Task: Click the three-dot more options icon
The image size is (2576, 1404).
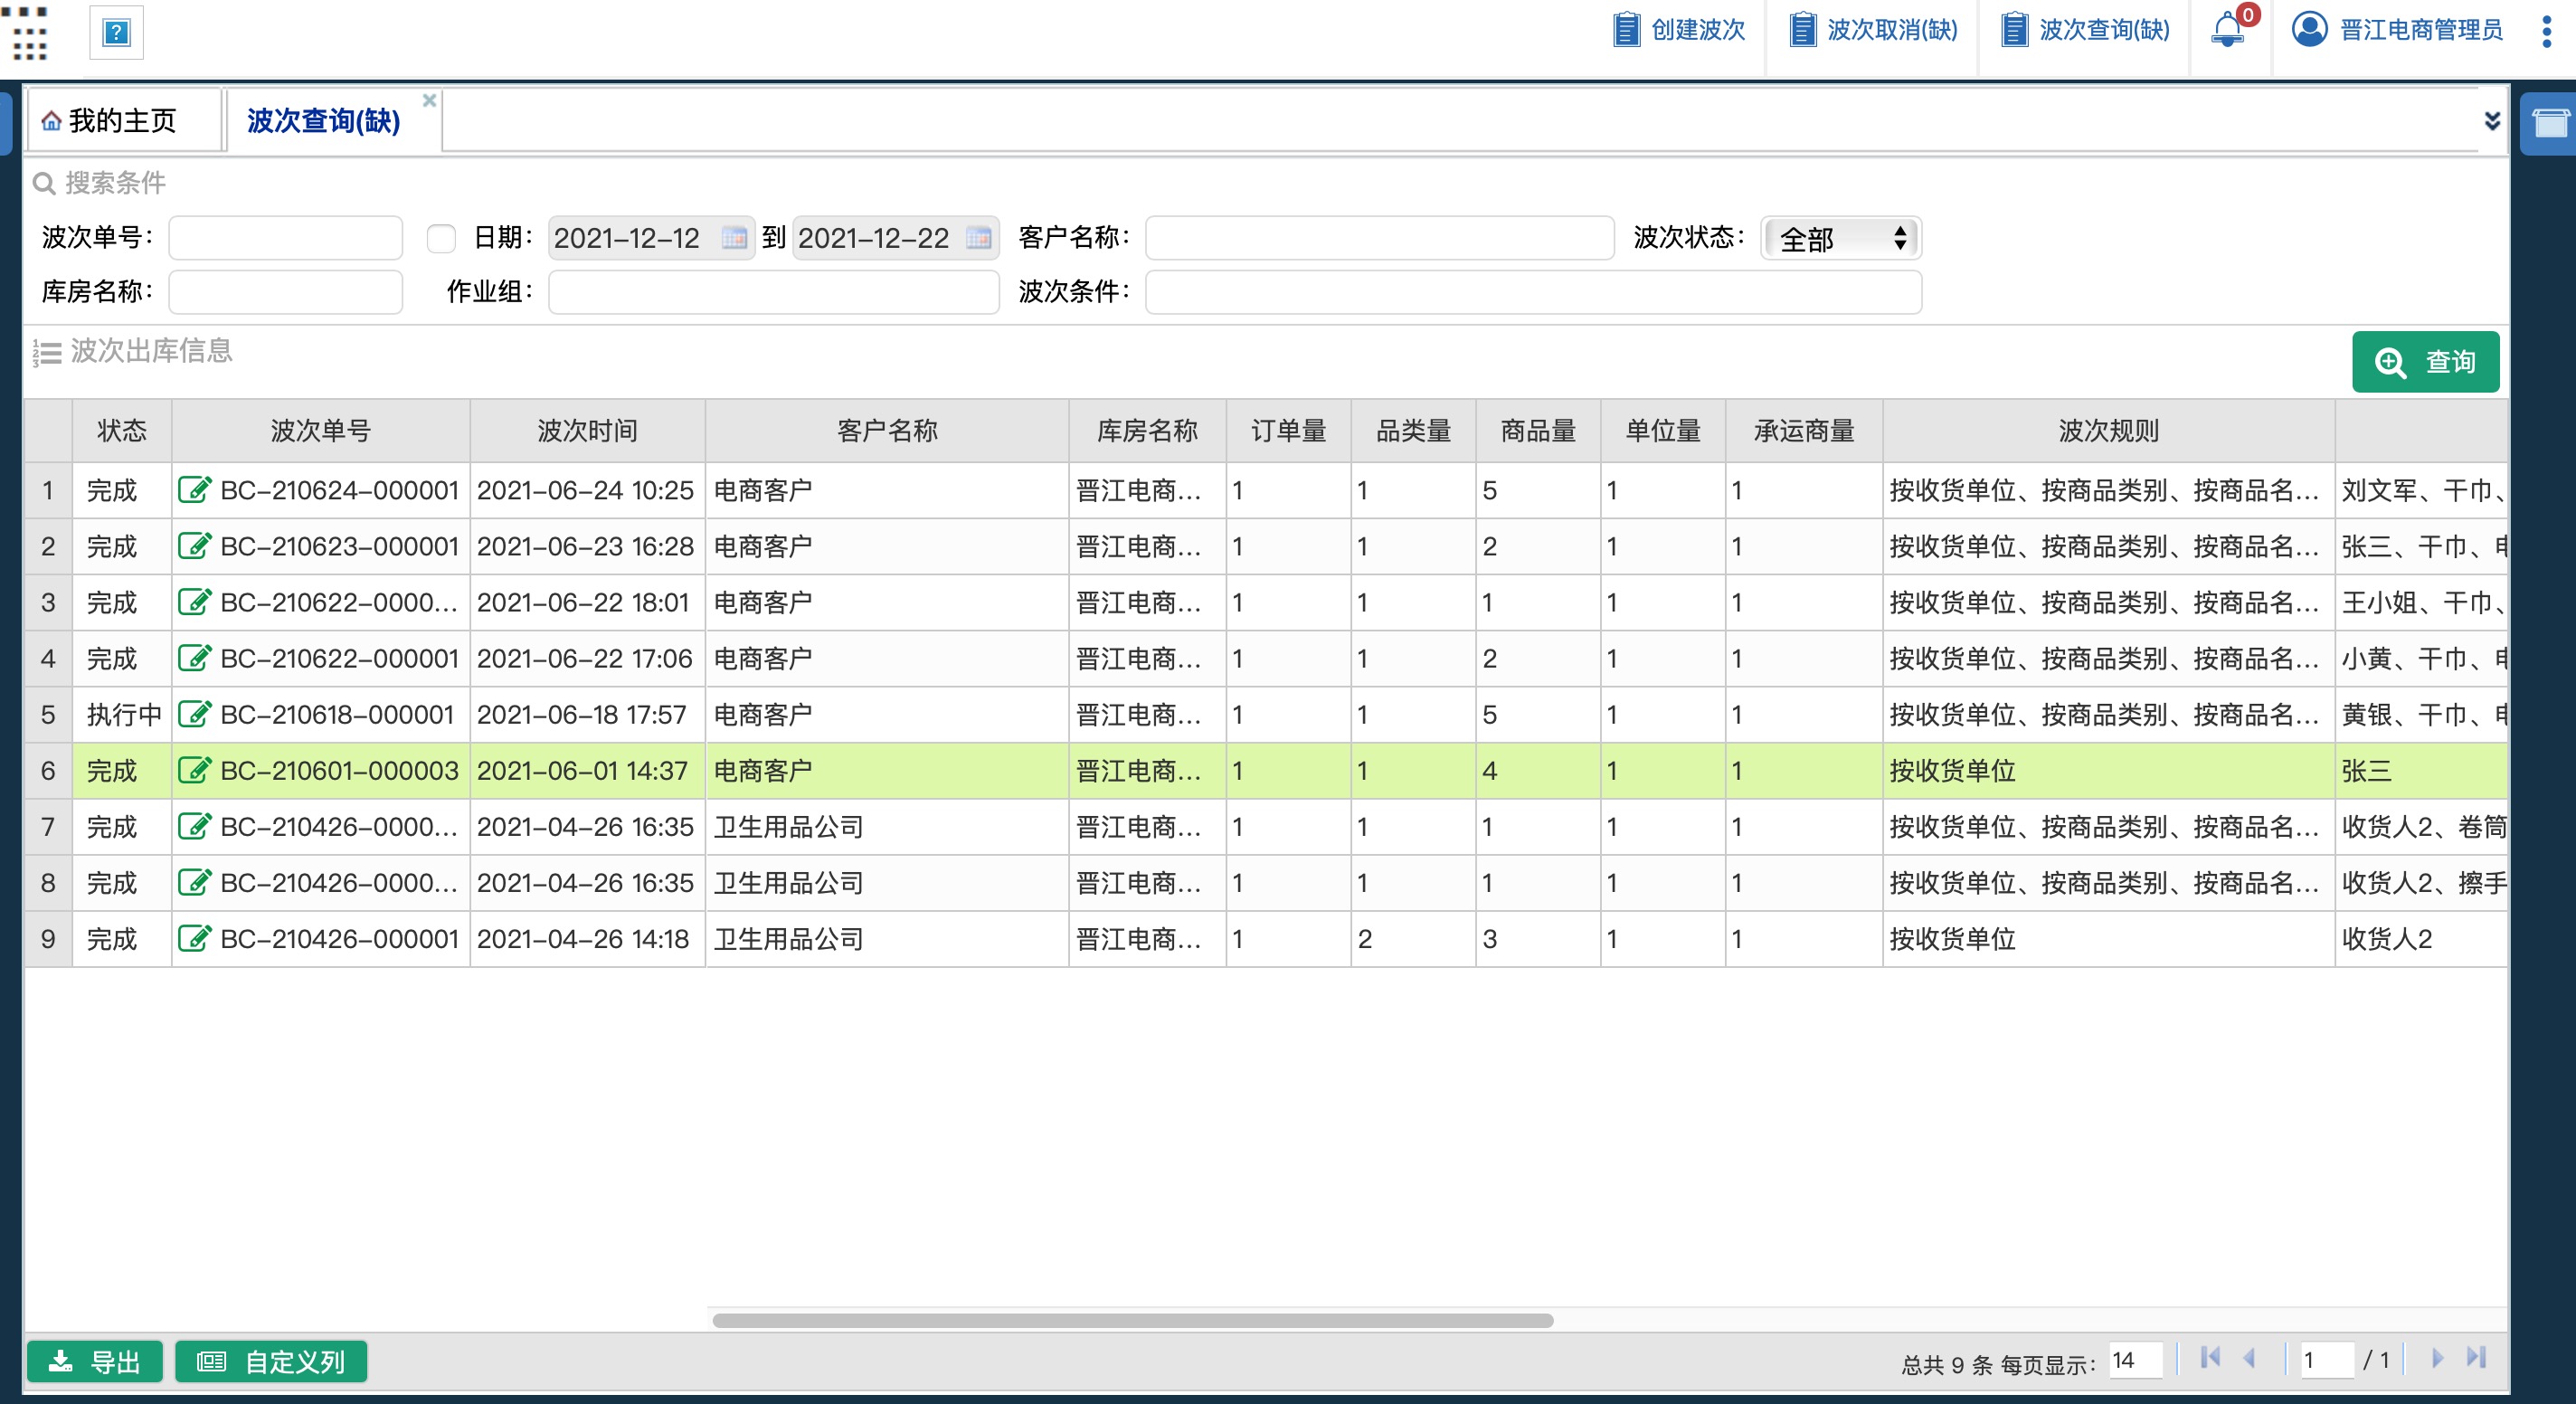Action: (x=2546, y=31)
